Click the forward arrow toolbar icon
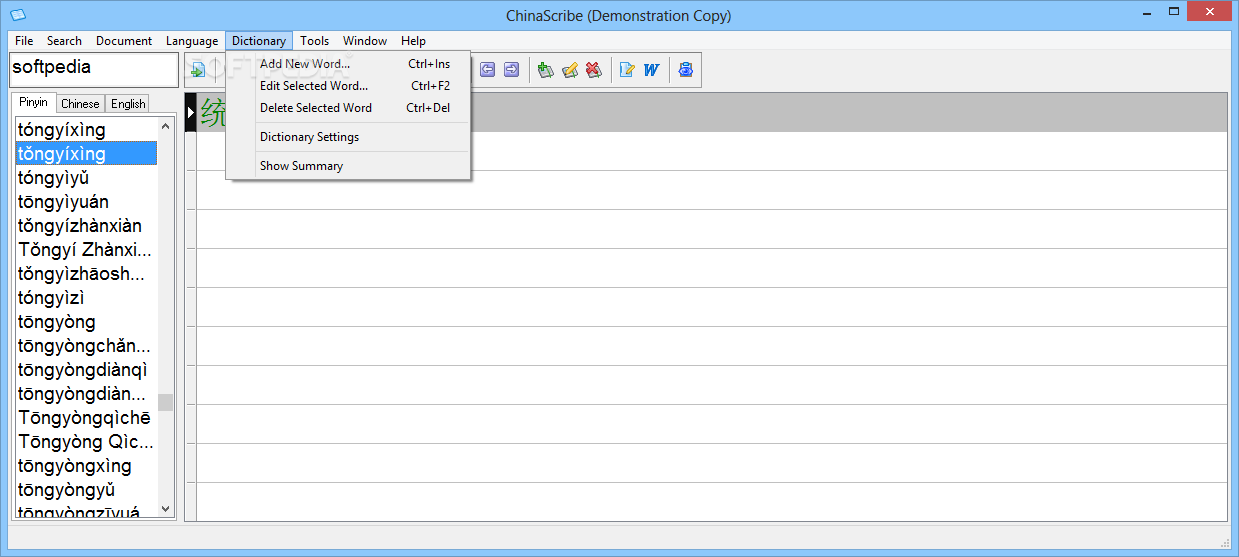The image size is (1239, 557). click(511, 70)
